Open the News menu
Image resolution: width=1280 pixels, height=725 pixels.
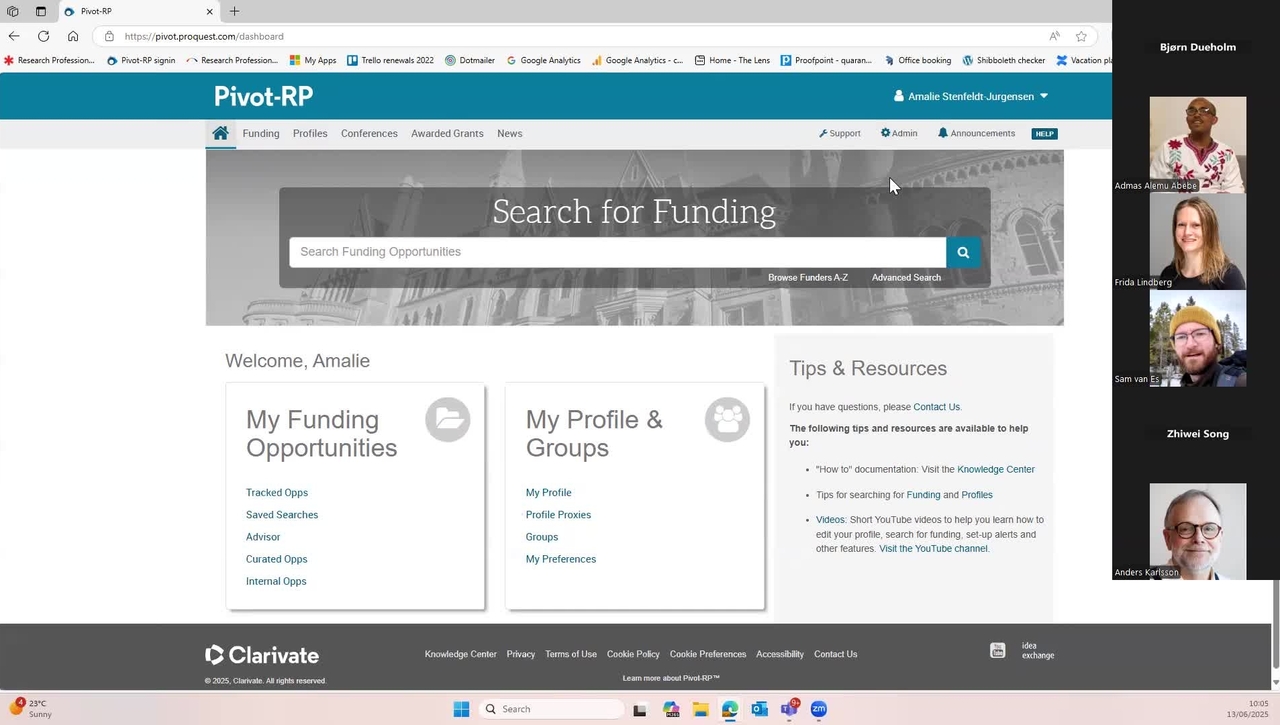click(510, 133)
